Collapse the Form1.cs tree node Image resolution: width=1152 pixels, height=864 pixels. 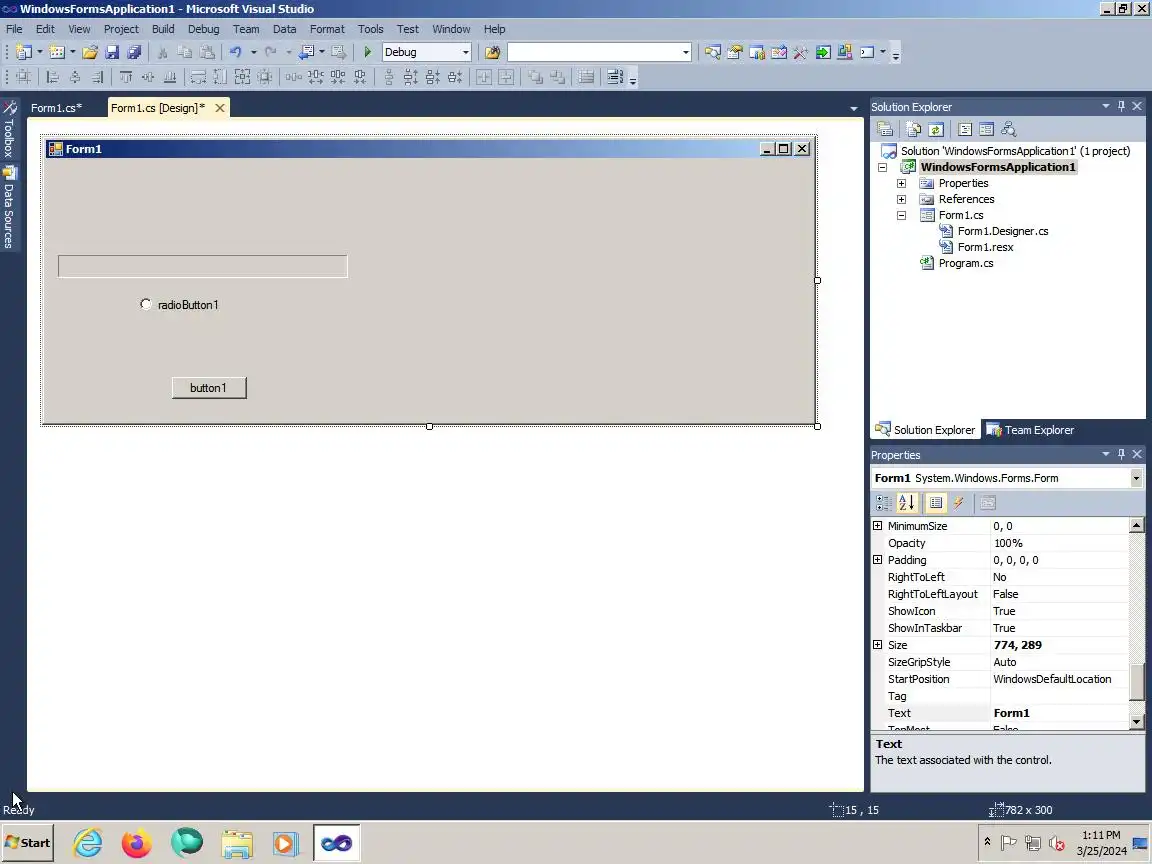pos(901,216)
